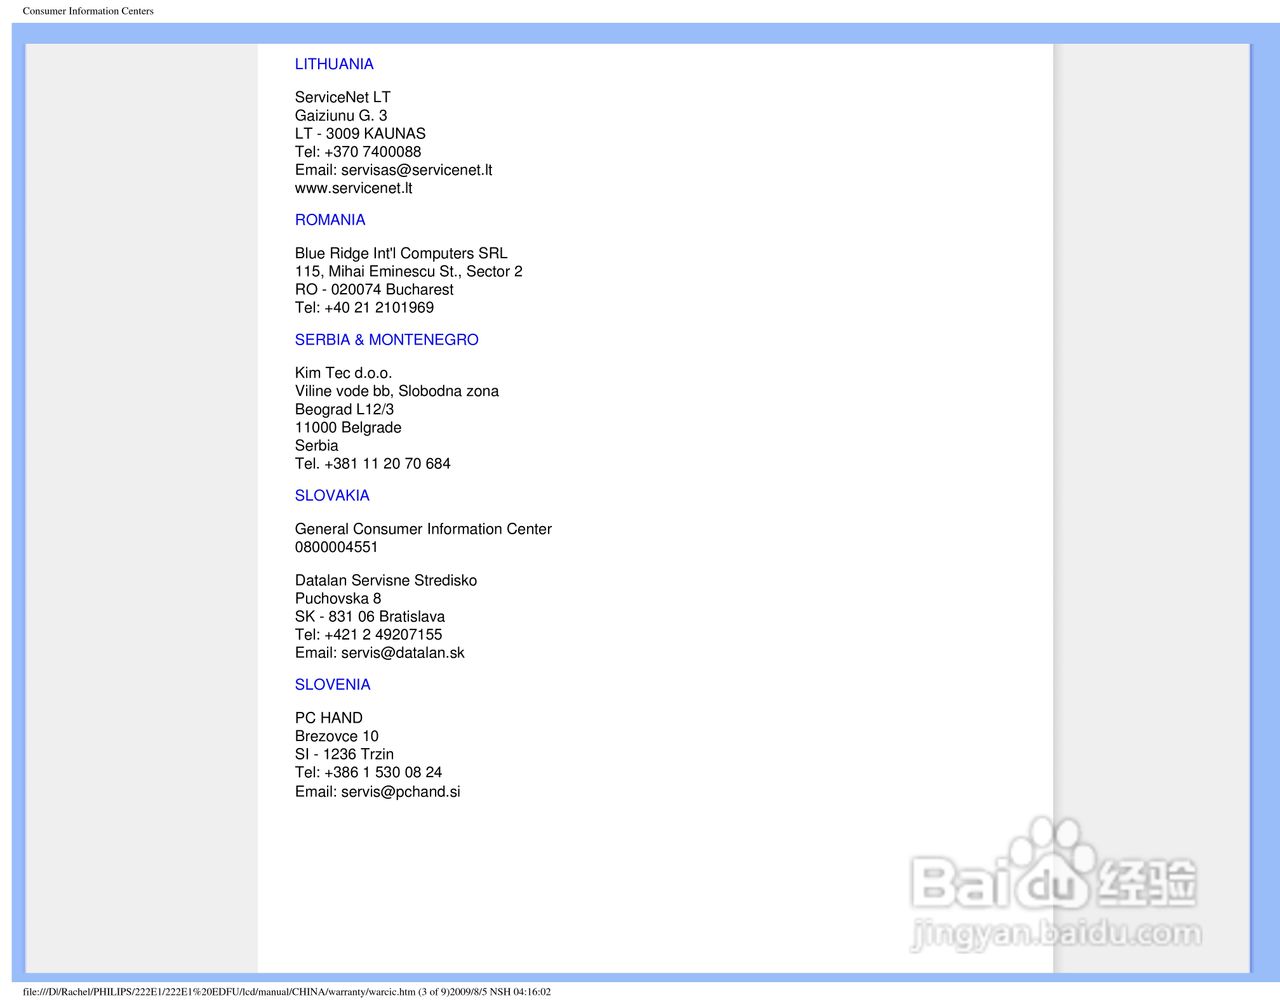
Task: Click the Consumer Information Centers page header
Action: click(x=88, y=11)
